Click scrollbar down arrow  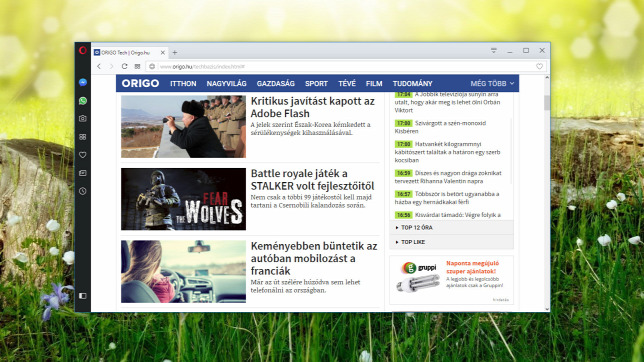coord(547,309)
